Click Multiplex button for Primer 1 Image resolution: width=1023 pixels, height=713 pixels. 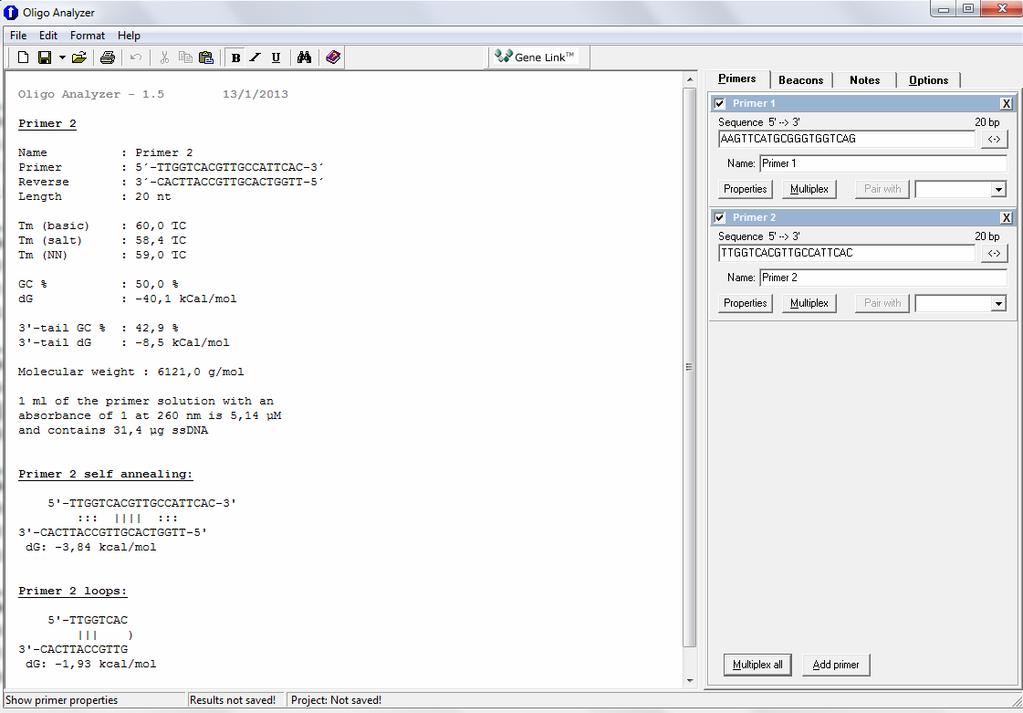tap(809, 189)
